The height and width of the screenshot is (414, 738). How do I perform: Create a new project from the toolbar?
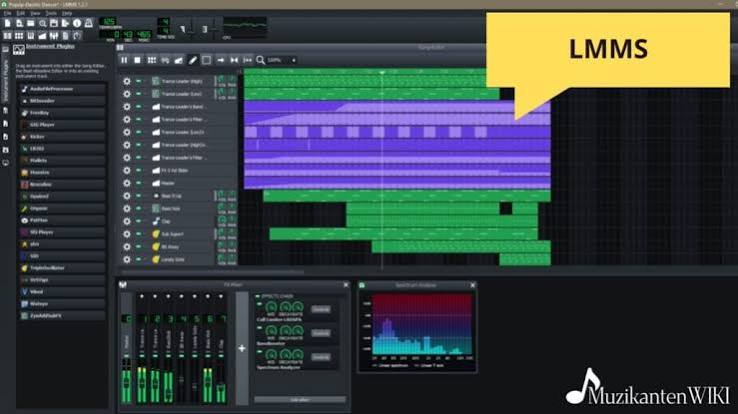point(8,23)
